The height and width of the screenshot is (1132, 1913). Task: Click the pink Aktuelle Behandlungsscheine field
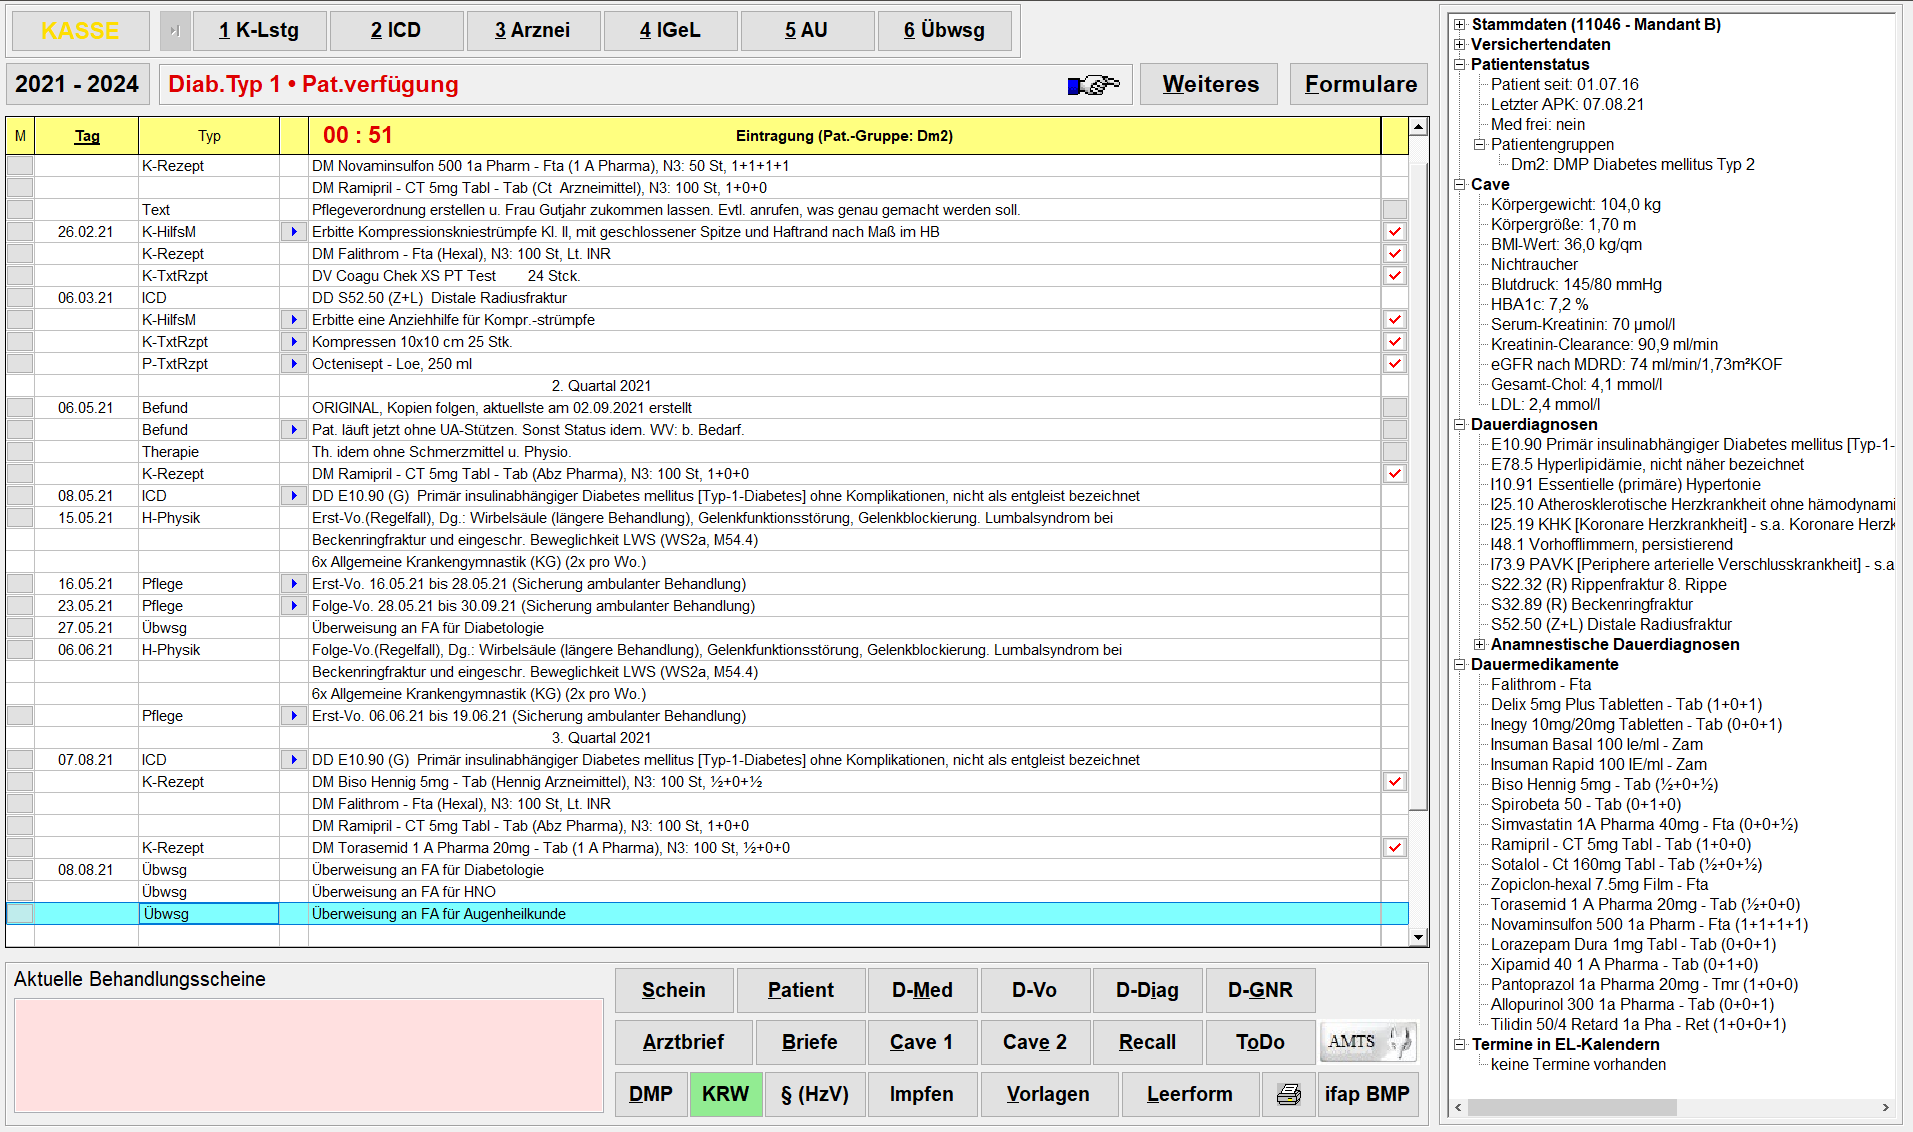pyautogui.click(x=308, y=1055)
